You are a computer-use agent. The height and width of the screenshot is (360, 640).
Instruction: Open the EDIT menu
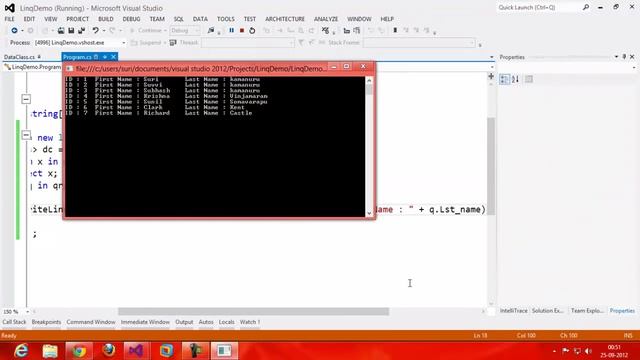(x=29, y=19)
